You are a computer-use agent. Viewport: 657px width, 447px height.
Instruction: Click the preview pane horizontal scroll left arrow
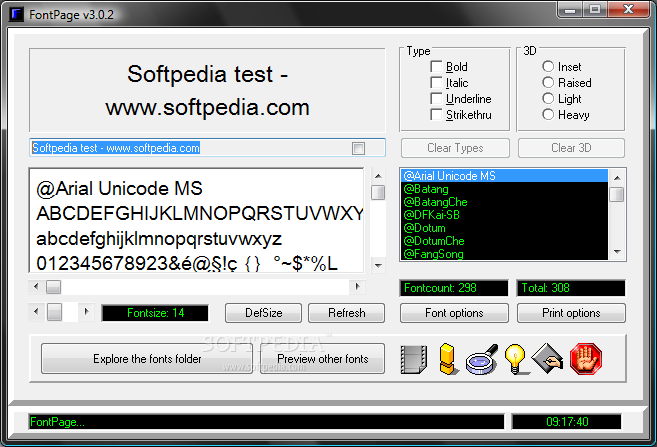(36, 287)
